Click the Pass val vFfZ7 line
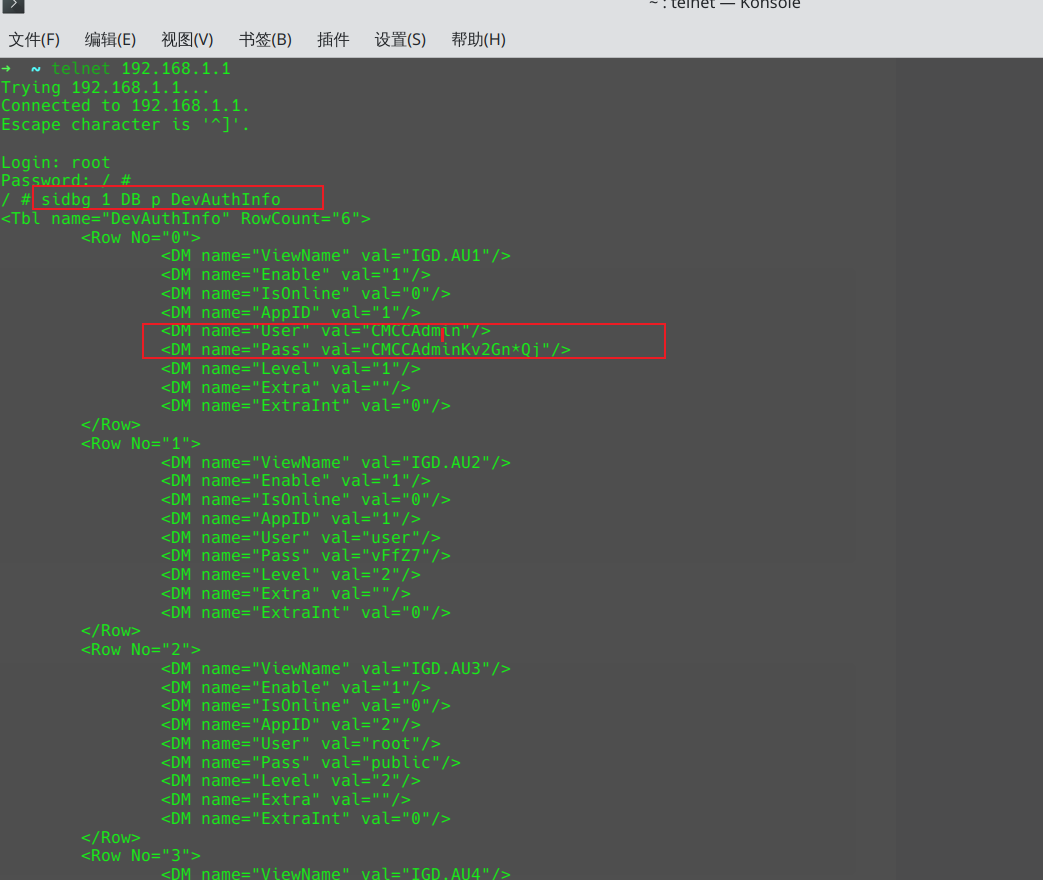 [x=305, y=556]
